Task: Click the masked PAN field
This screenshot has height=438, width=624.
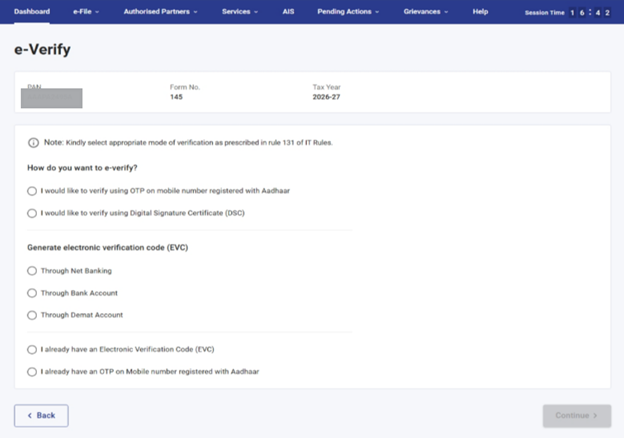Action: pyautogui.click(x=54, y=98)
